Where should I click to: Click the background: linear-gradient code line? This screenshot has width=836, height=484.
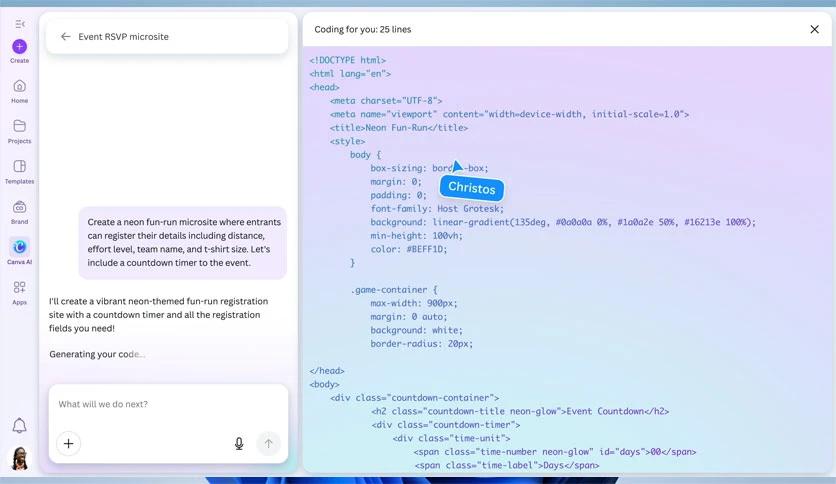click(x=563, y=222)
